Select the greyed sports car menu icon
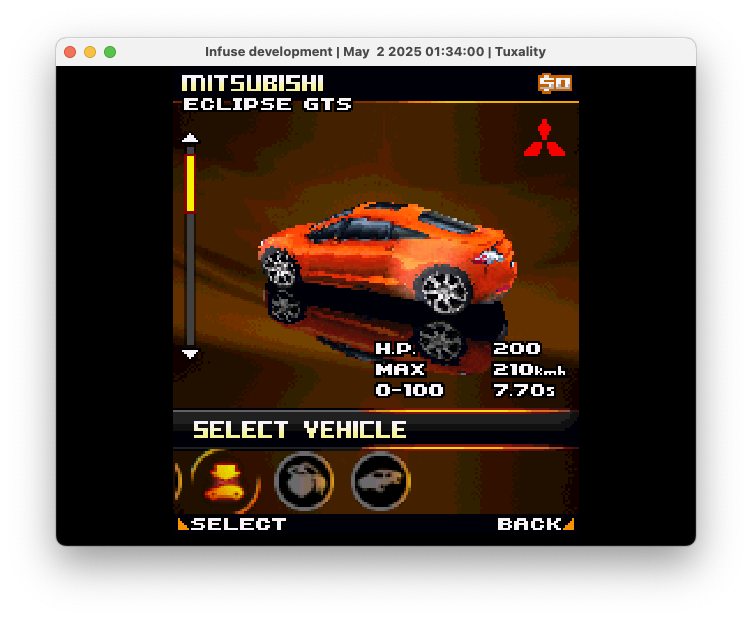752x620 pixels. [x=381, y=481]
